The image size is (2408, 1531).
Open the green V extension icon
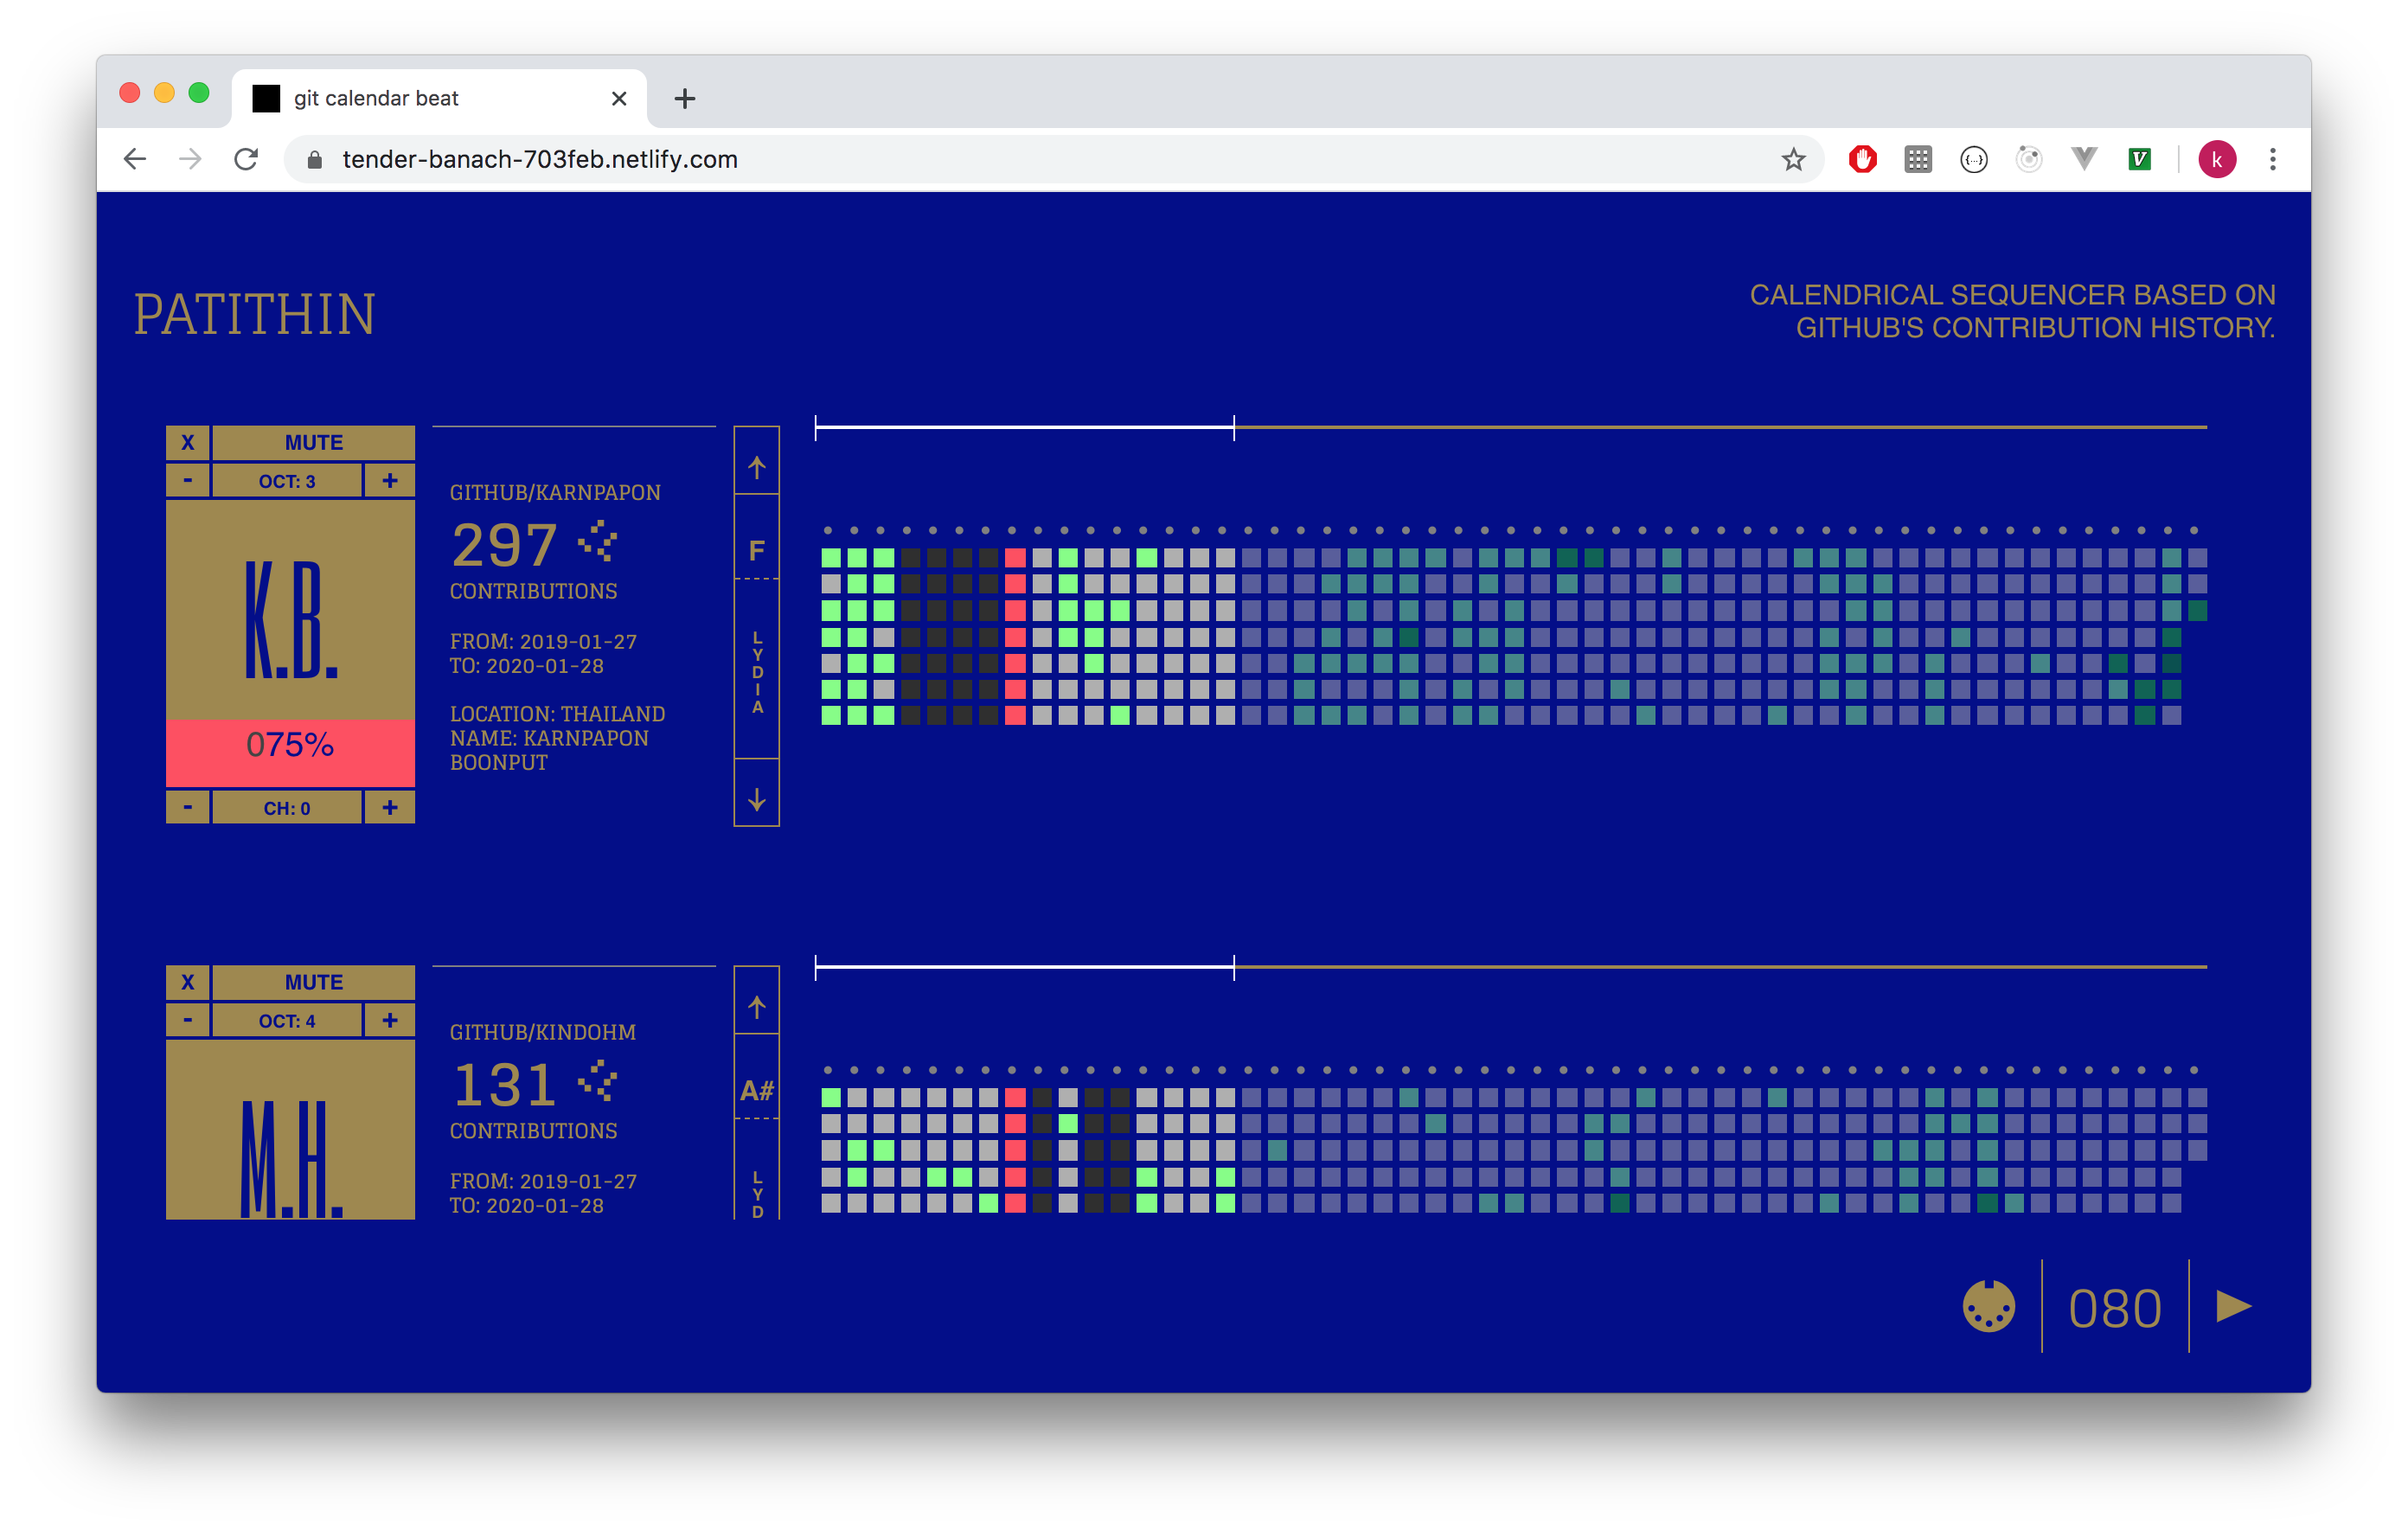pos(2140,159)
